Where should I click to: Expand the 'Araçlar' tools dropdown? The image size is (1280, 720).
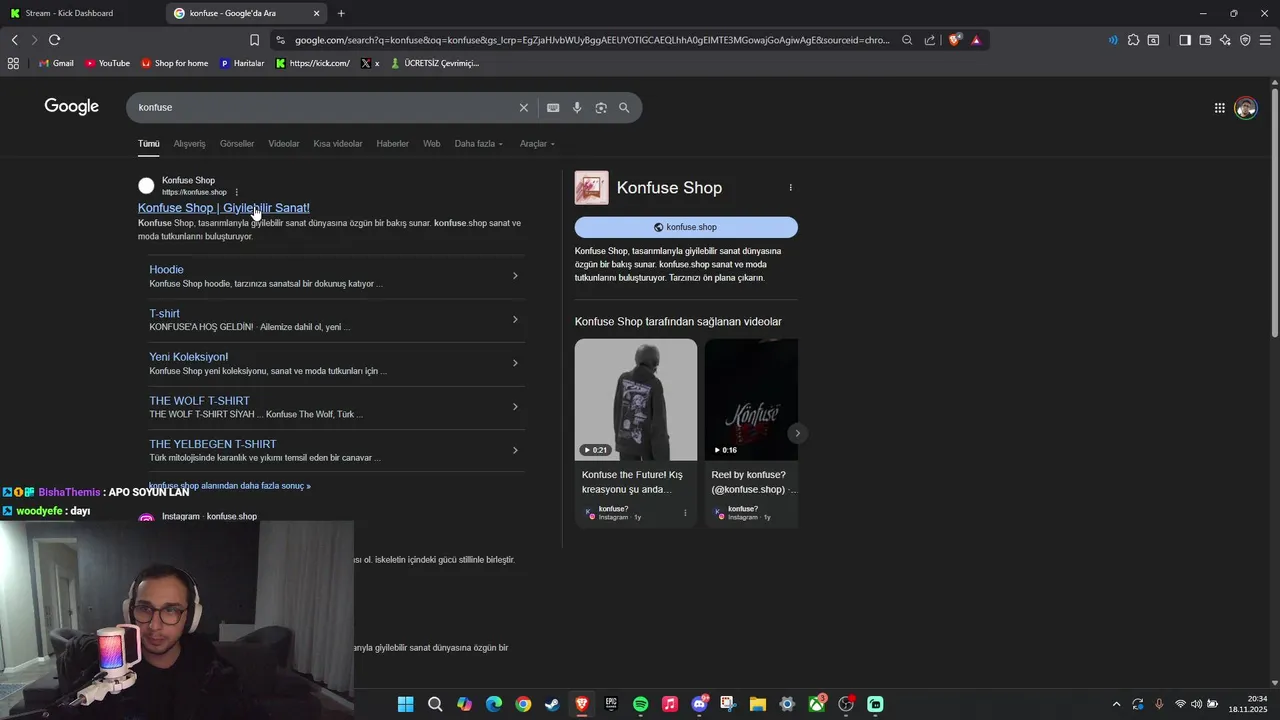[x=537, y=144]
